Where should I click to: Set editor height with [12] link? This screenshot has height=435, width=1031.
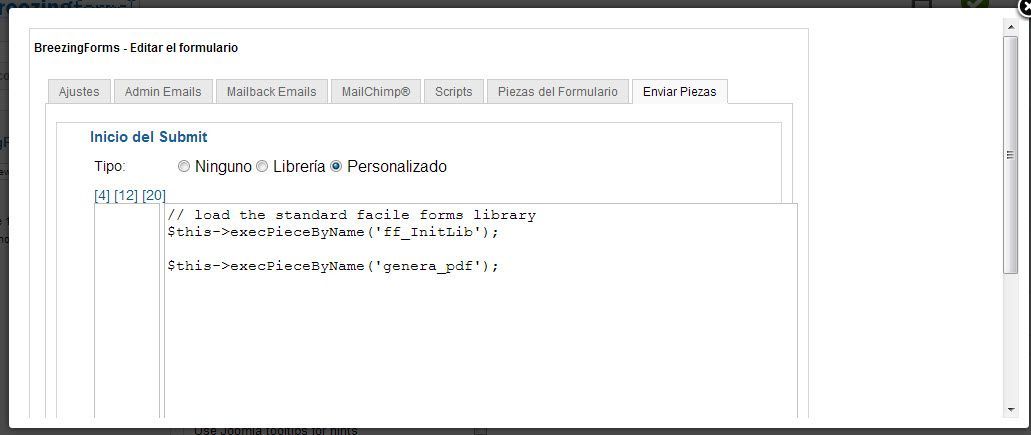126,195
